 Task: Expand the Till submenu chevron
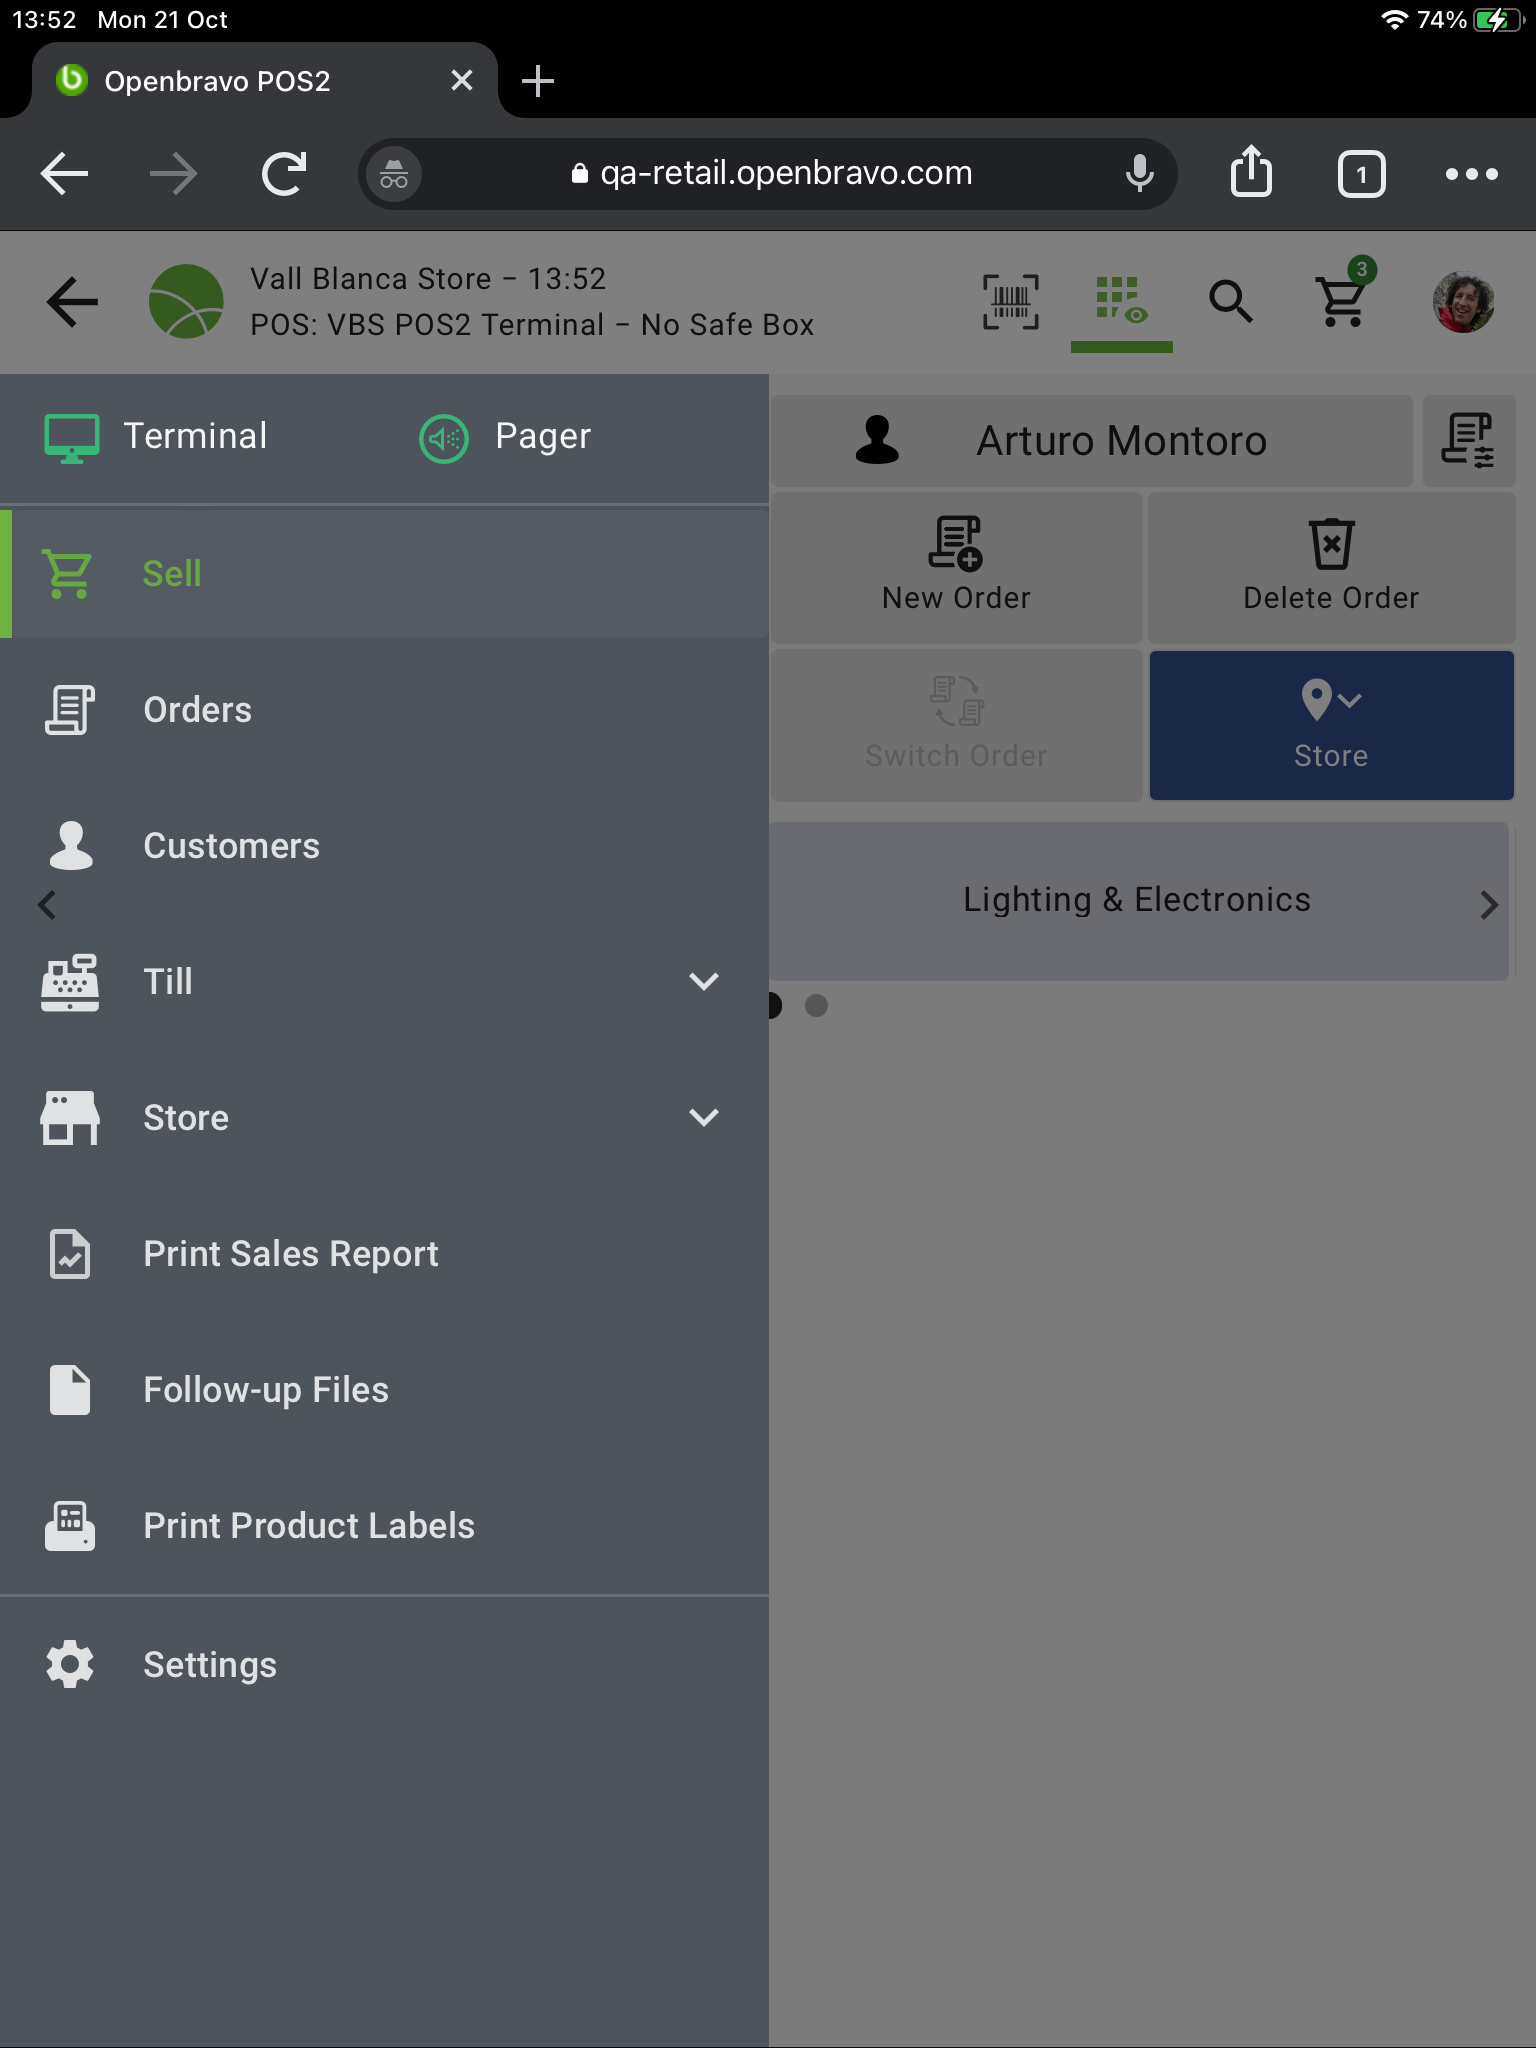tap(704, 981)
